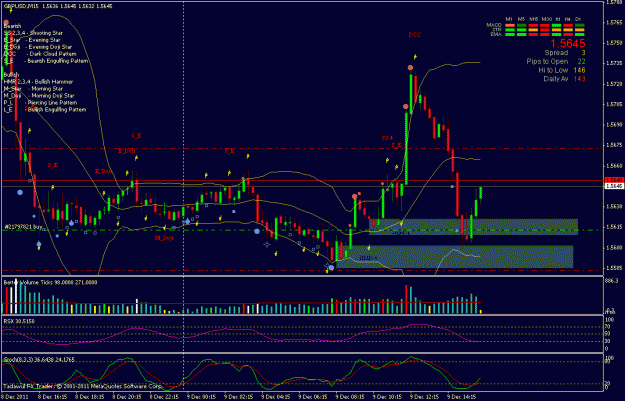Click the red 1.5649 price tag on scale
Image resolution: width=625 pixels, height=401 pixels.
(614, 180)
